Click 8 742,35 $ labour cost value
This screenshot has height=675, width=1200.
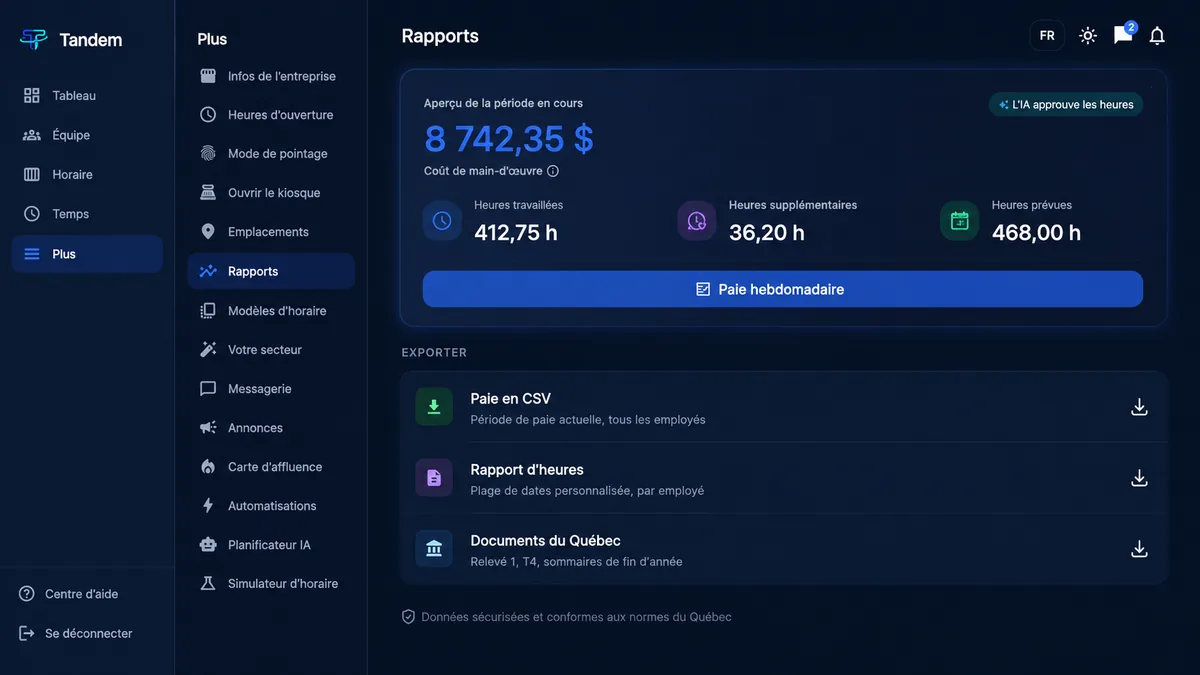(x=509, y=139)
